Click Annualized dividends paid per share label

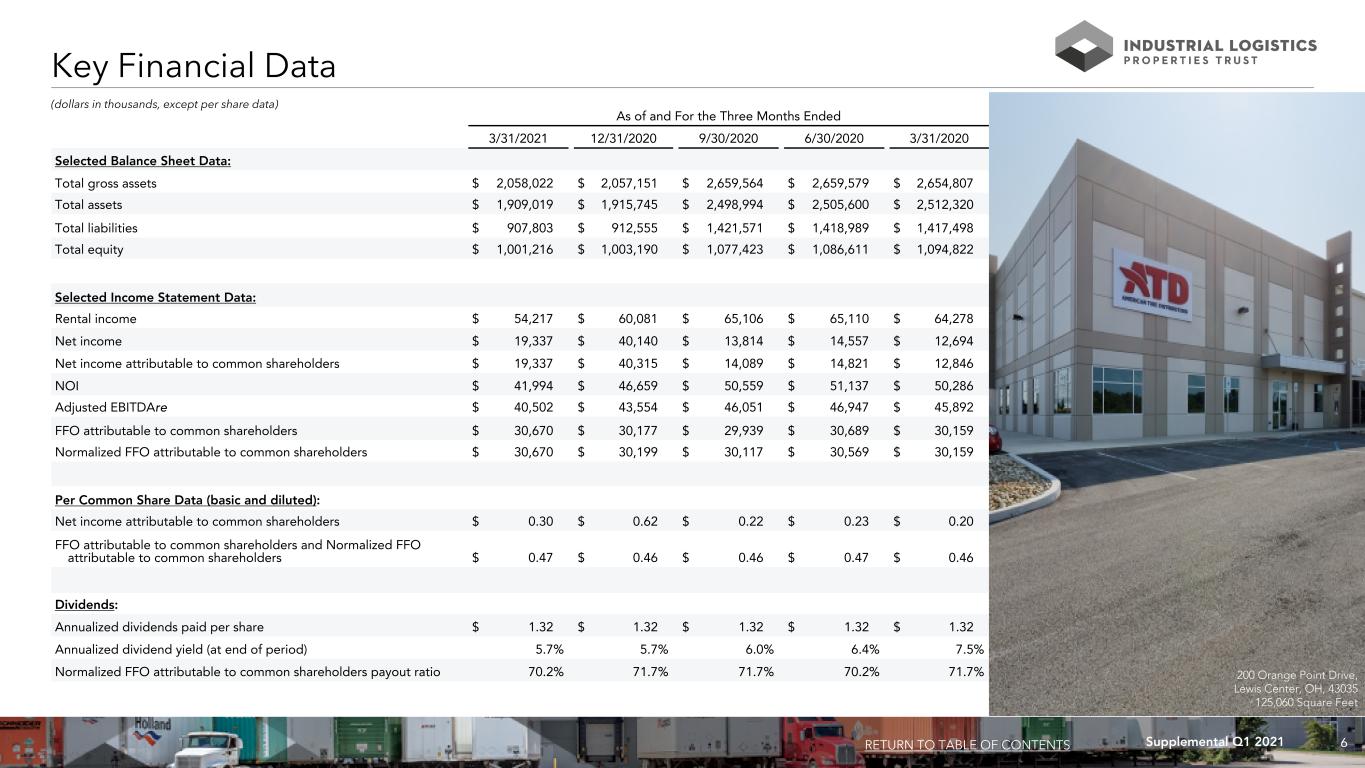(x=160, y=627)
